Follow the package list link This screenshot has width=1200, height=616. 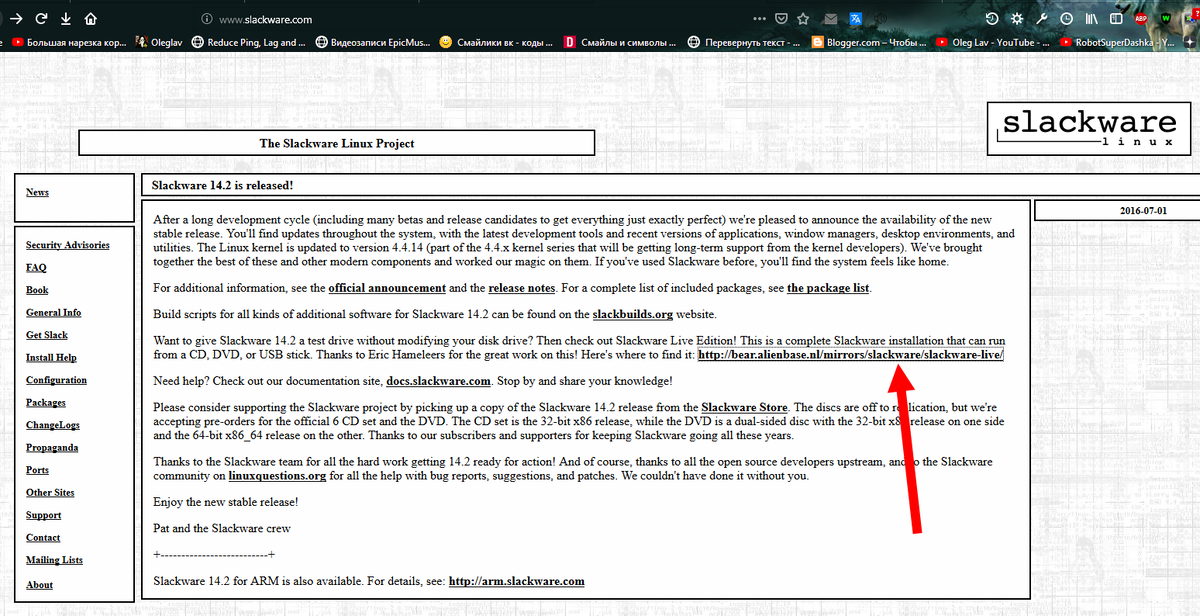coord(829,288)
